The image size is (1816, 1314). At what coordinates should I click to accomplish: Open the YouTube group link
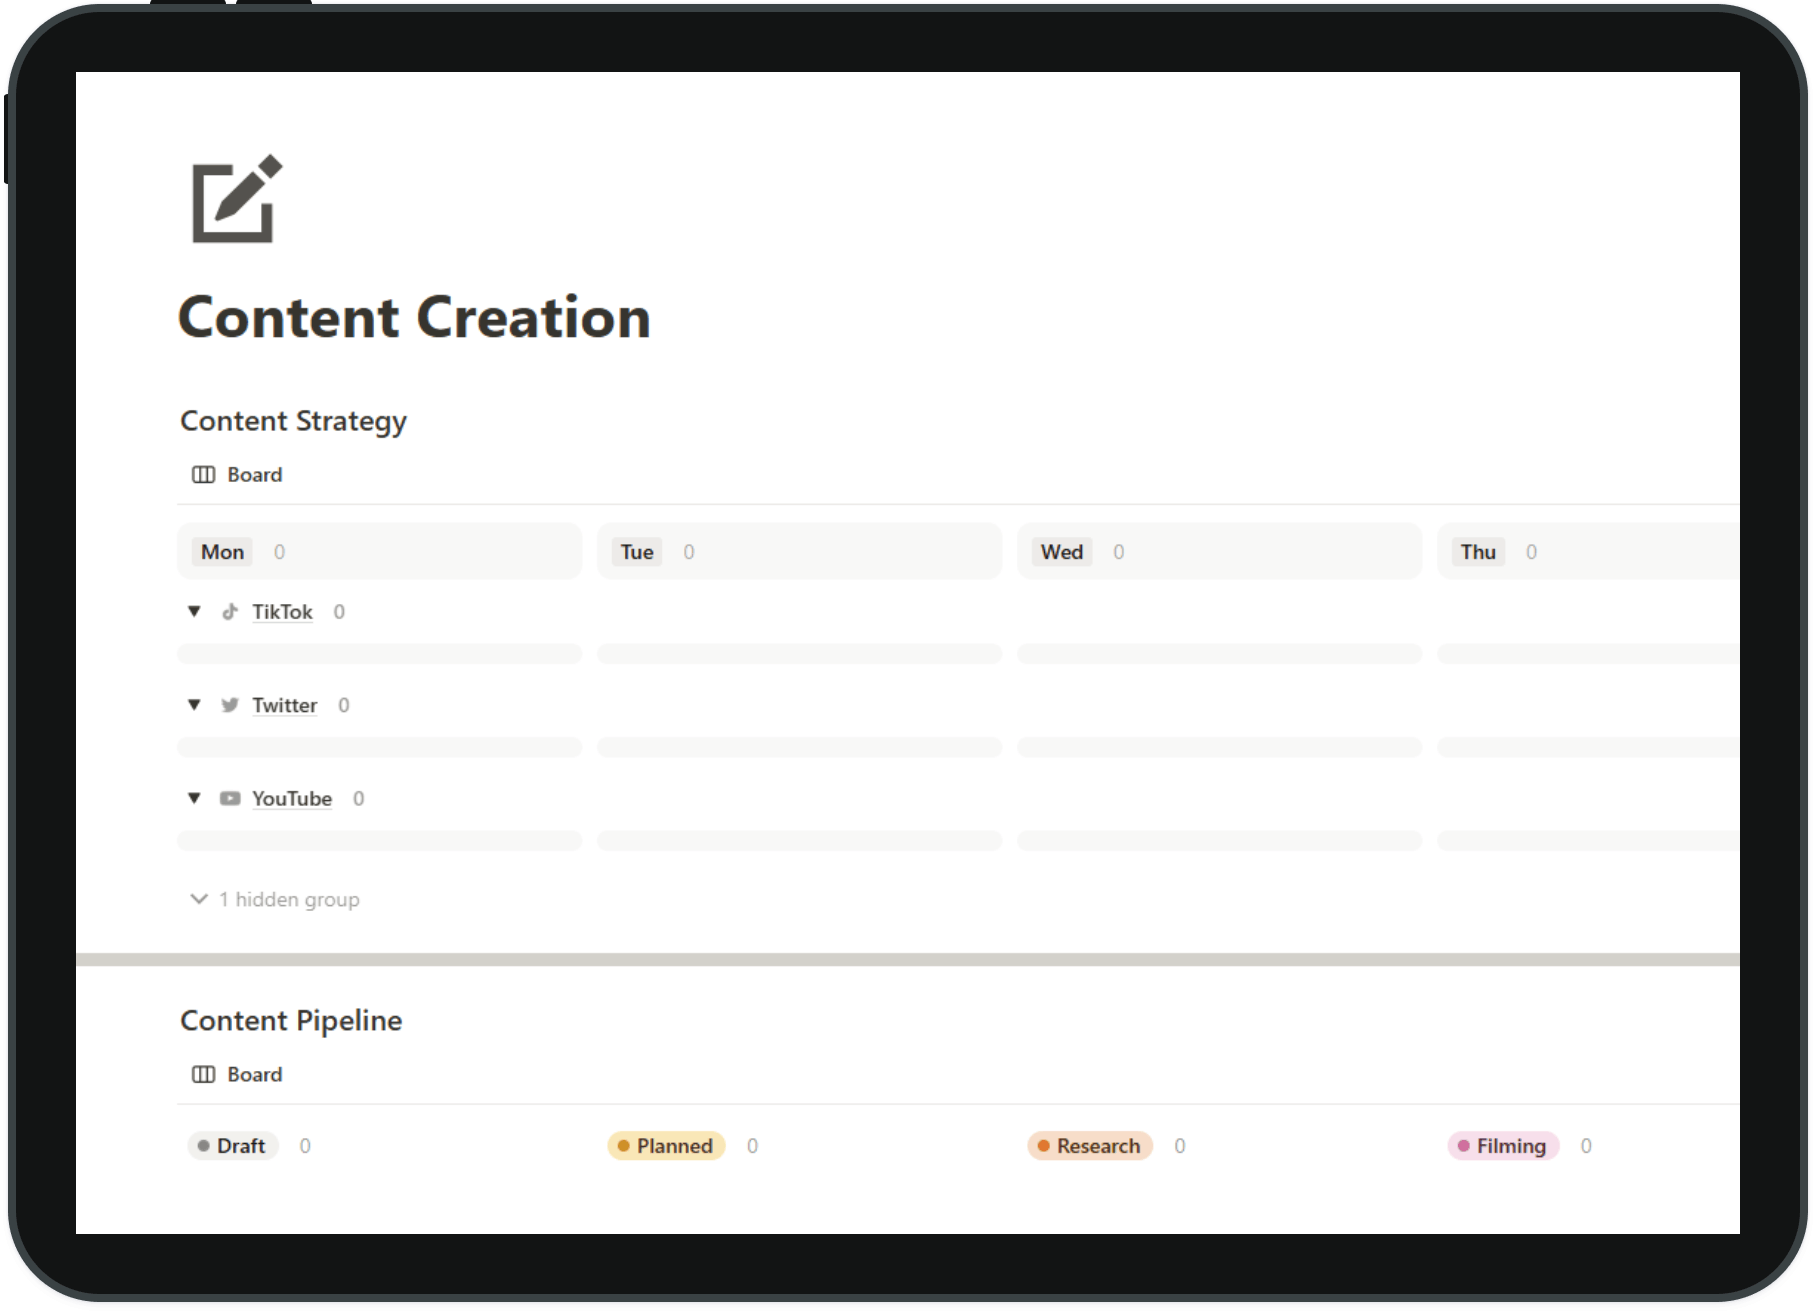tap(292, 798)
